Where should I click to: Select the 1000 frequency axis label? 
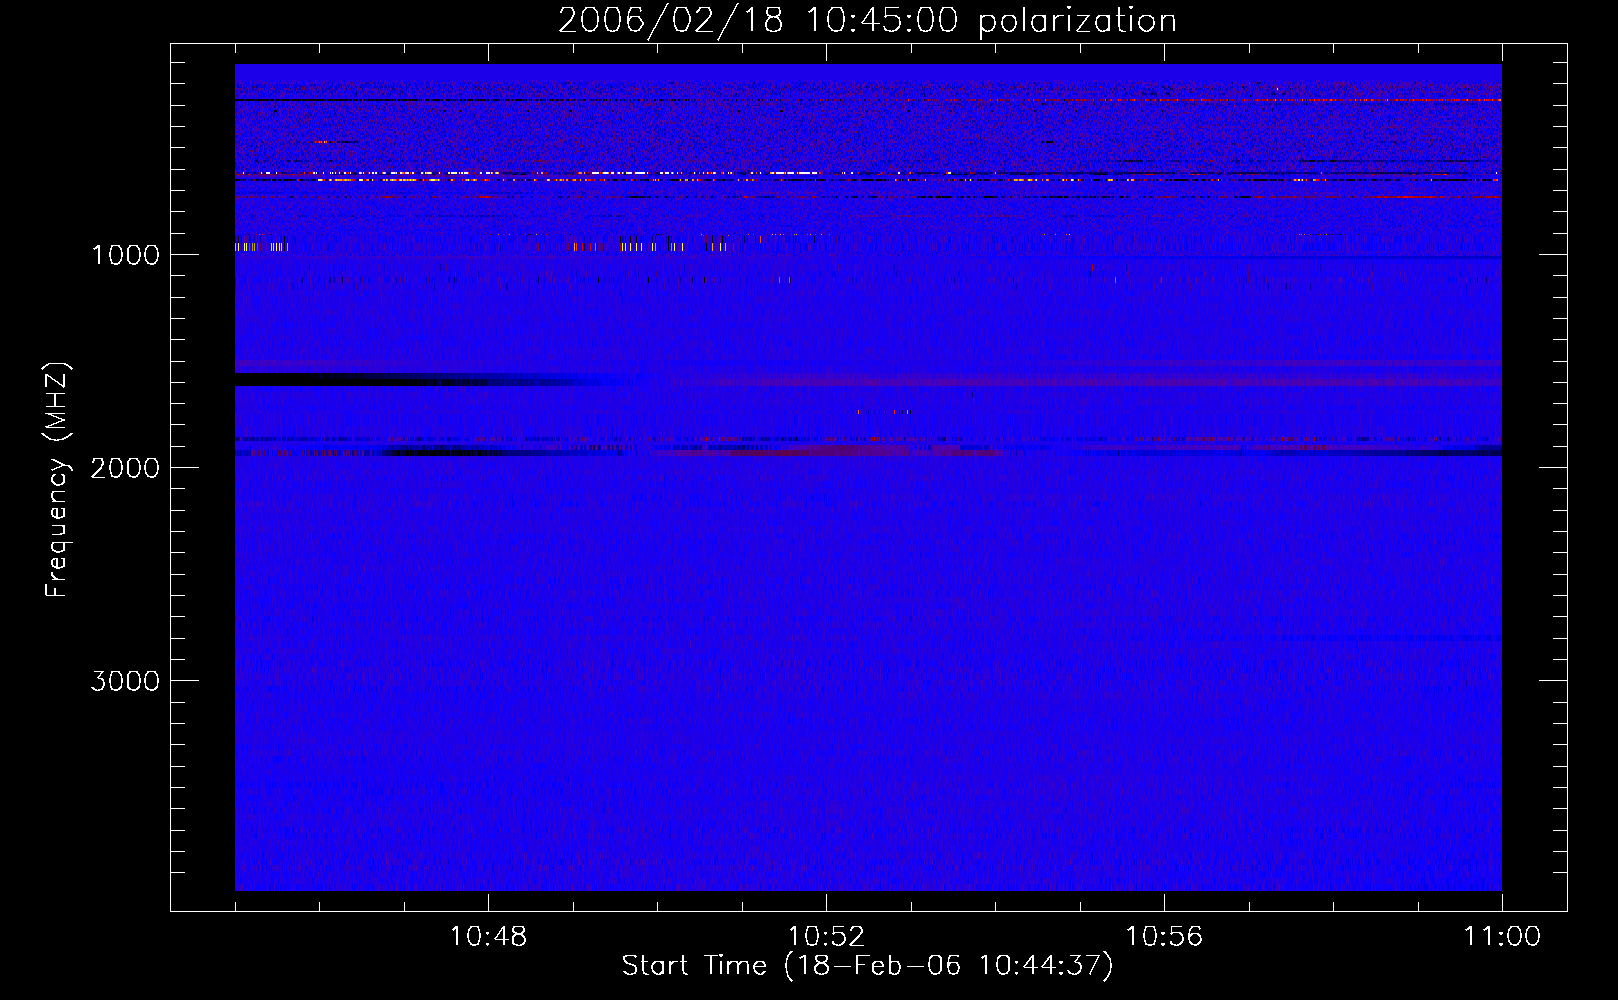[125, 255]
